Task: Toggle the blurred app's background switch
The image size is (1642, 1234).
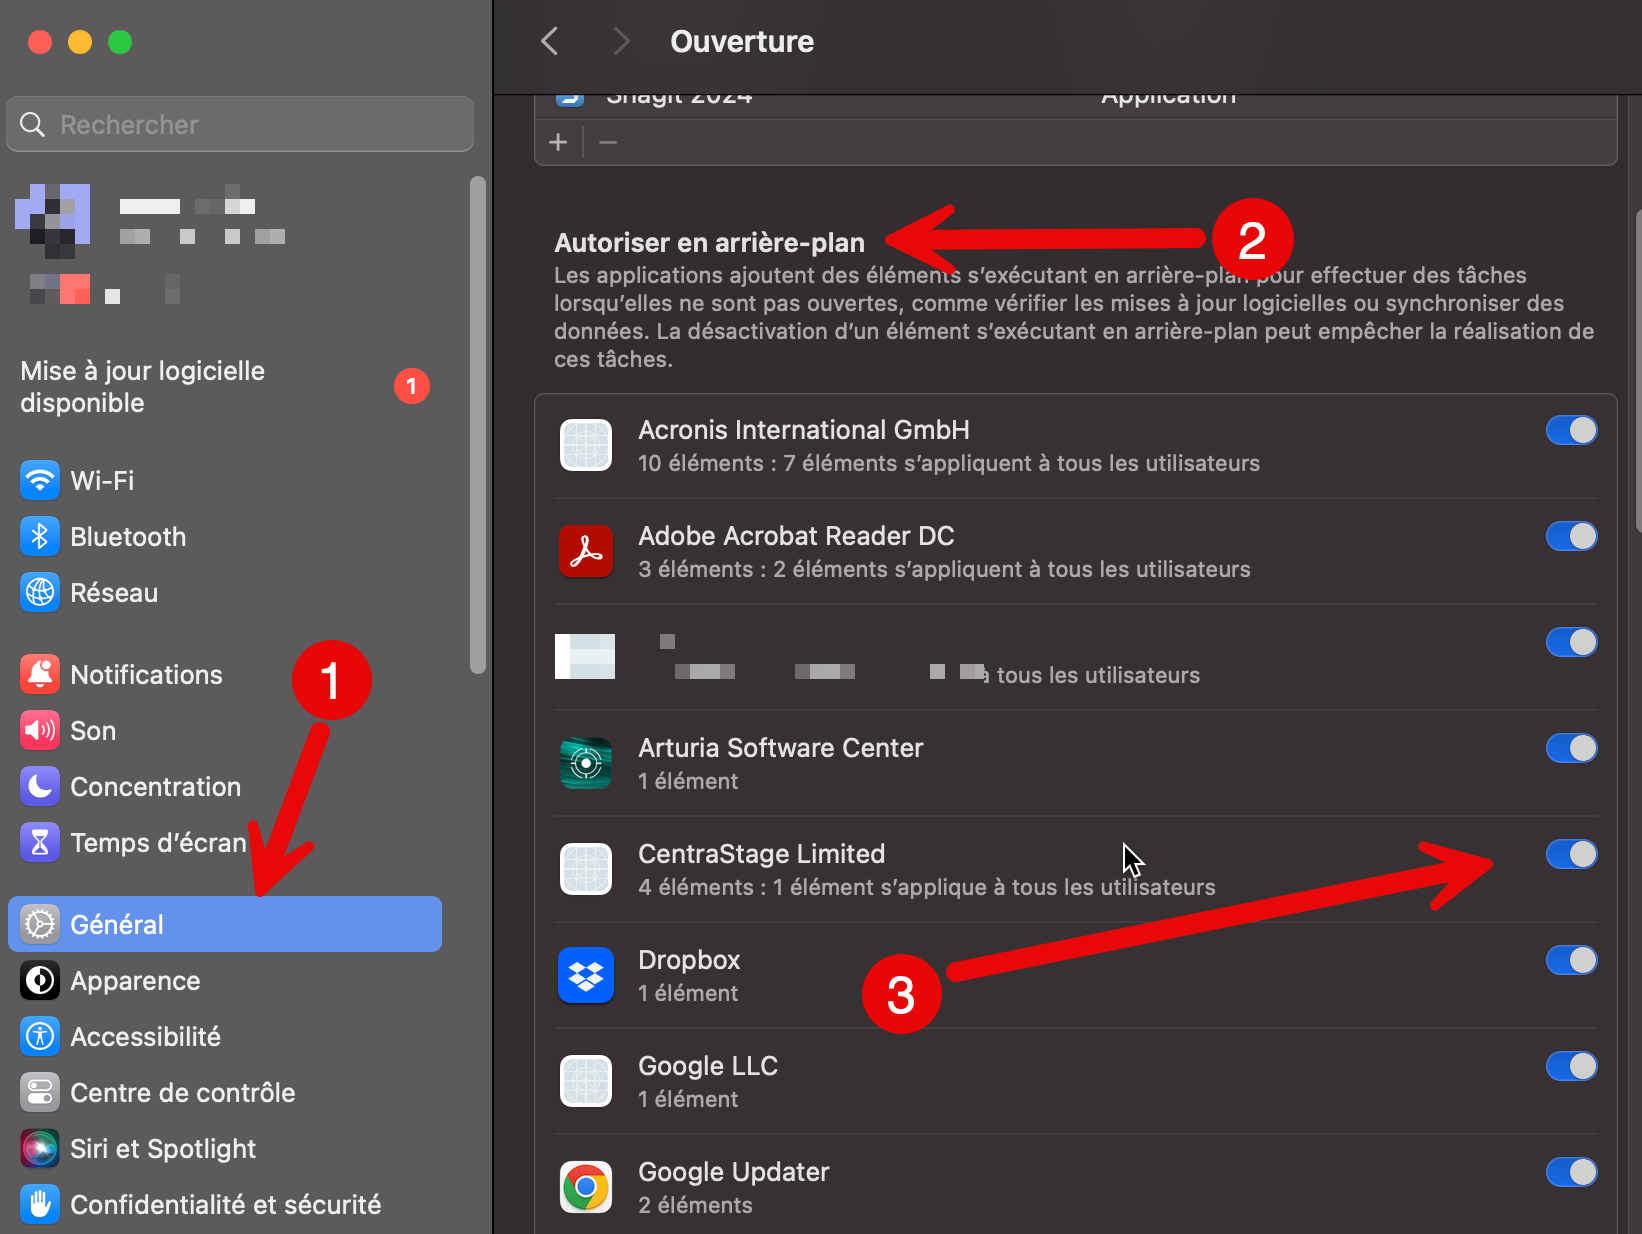Action: [x=1572, y=643]
